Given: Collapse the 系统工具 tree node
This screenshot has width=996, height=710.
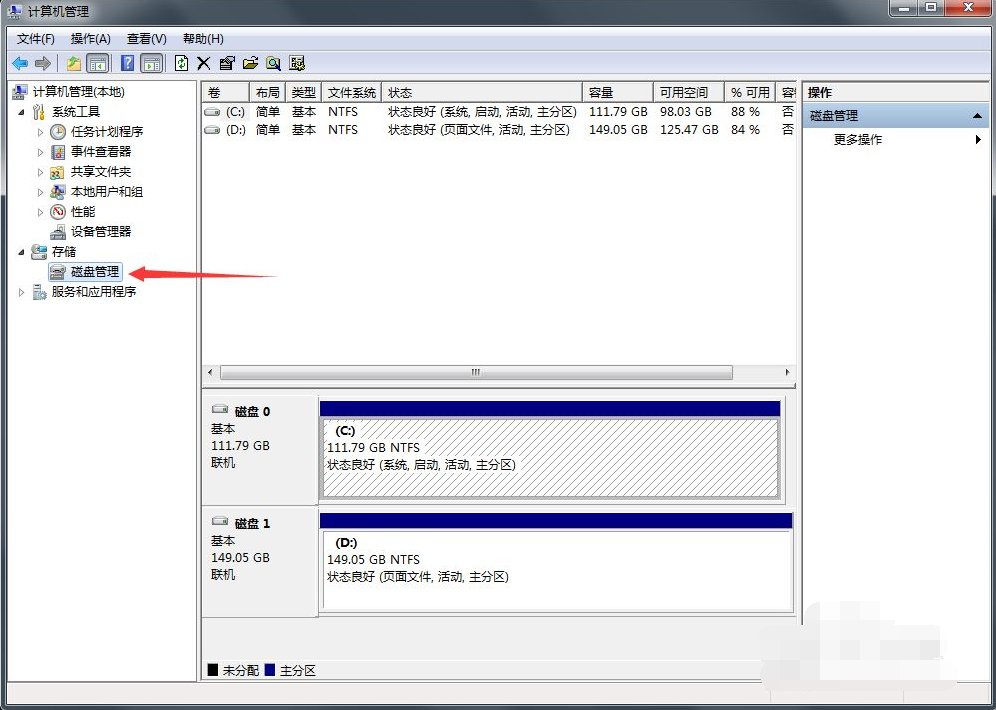Looking at the screenshot, I should click(x=22, y=112).
